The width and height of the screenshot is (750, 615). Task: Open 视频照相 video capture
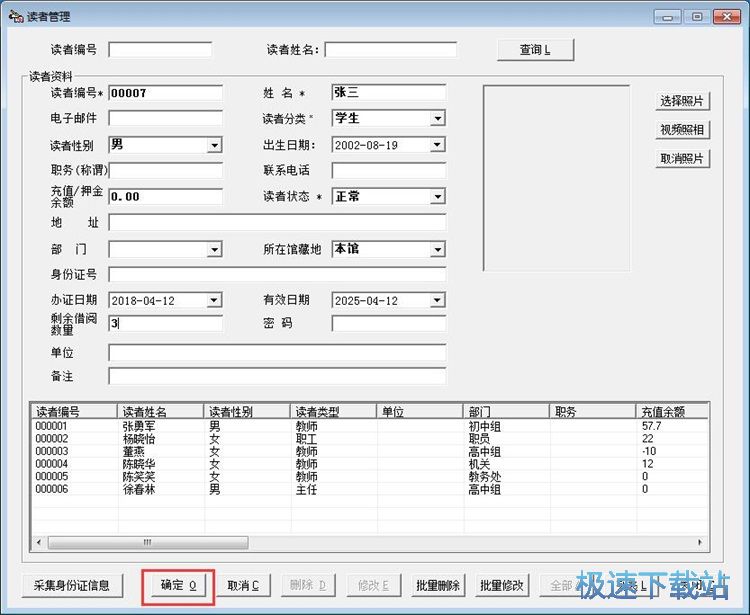[682, 130]
